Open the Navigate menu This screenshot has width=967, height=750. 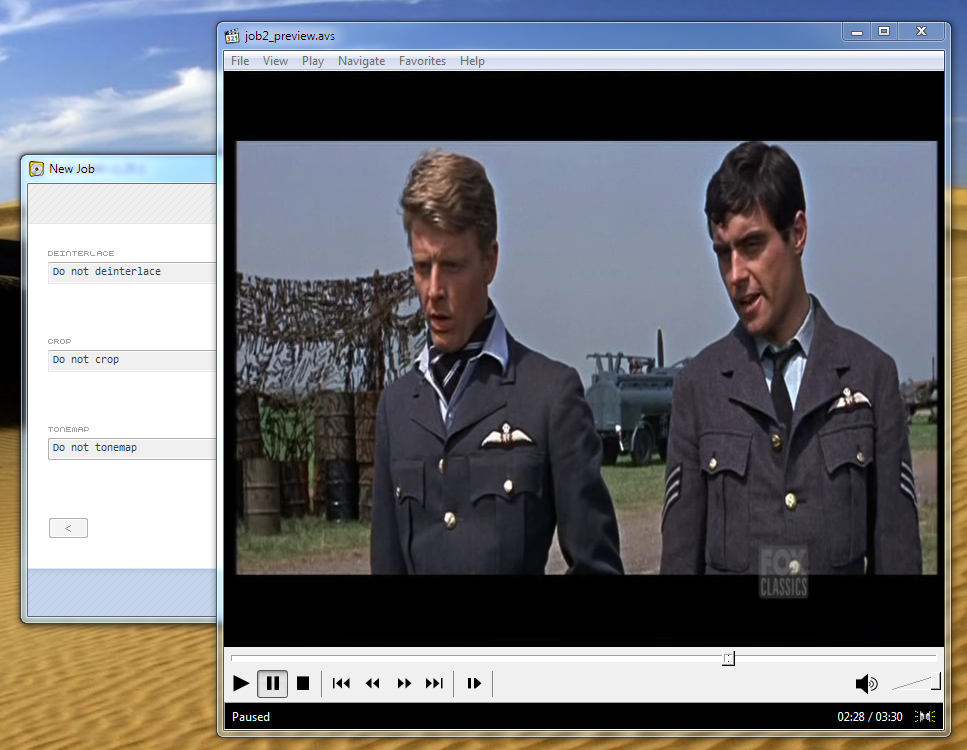[x=361, y=61]
